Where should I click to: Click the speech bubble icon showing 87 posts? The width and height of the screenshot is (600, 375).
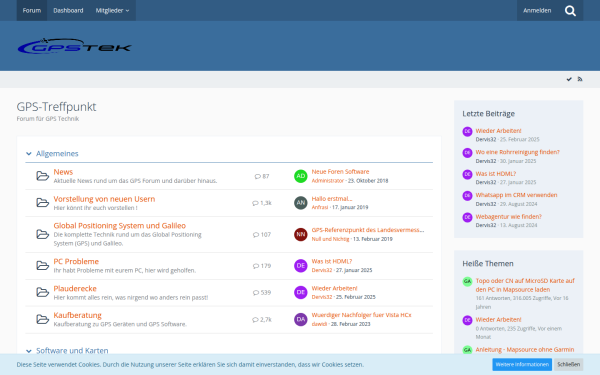(258, 176)
